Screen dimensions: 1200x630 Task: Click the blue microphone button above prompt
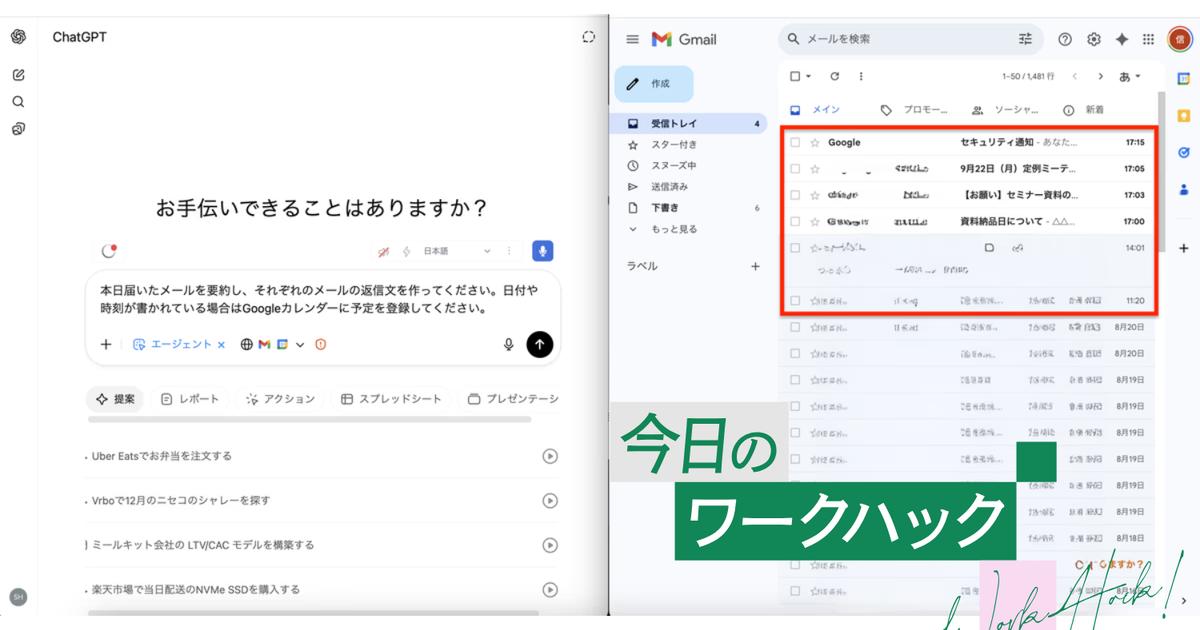pyautogui.click(x=543, y=251)
